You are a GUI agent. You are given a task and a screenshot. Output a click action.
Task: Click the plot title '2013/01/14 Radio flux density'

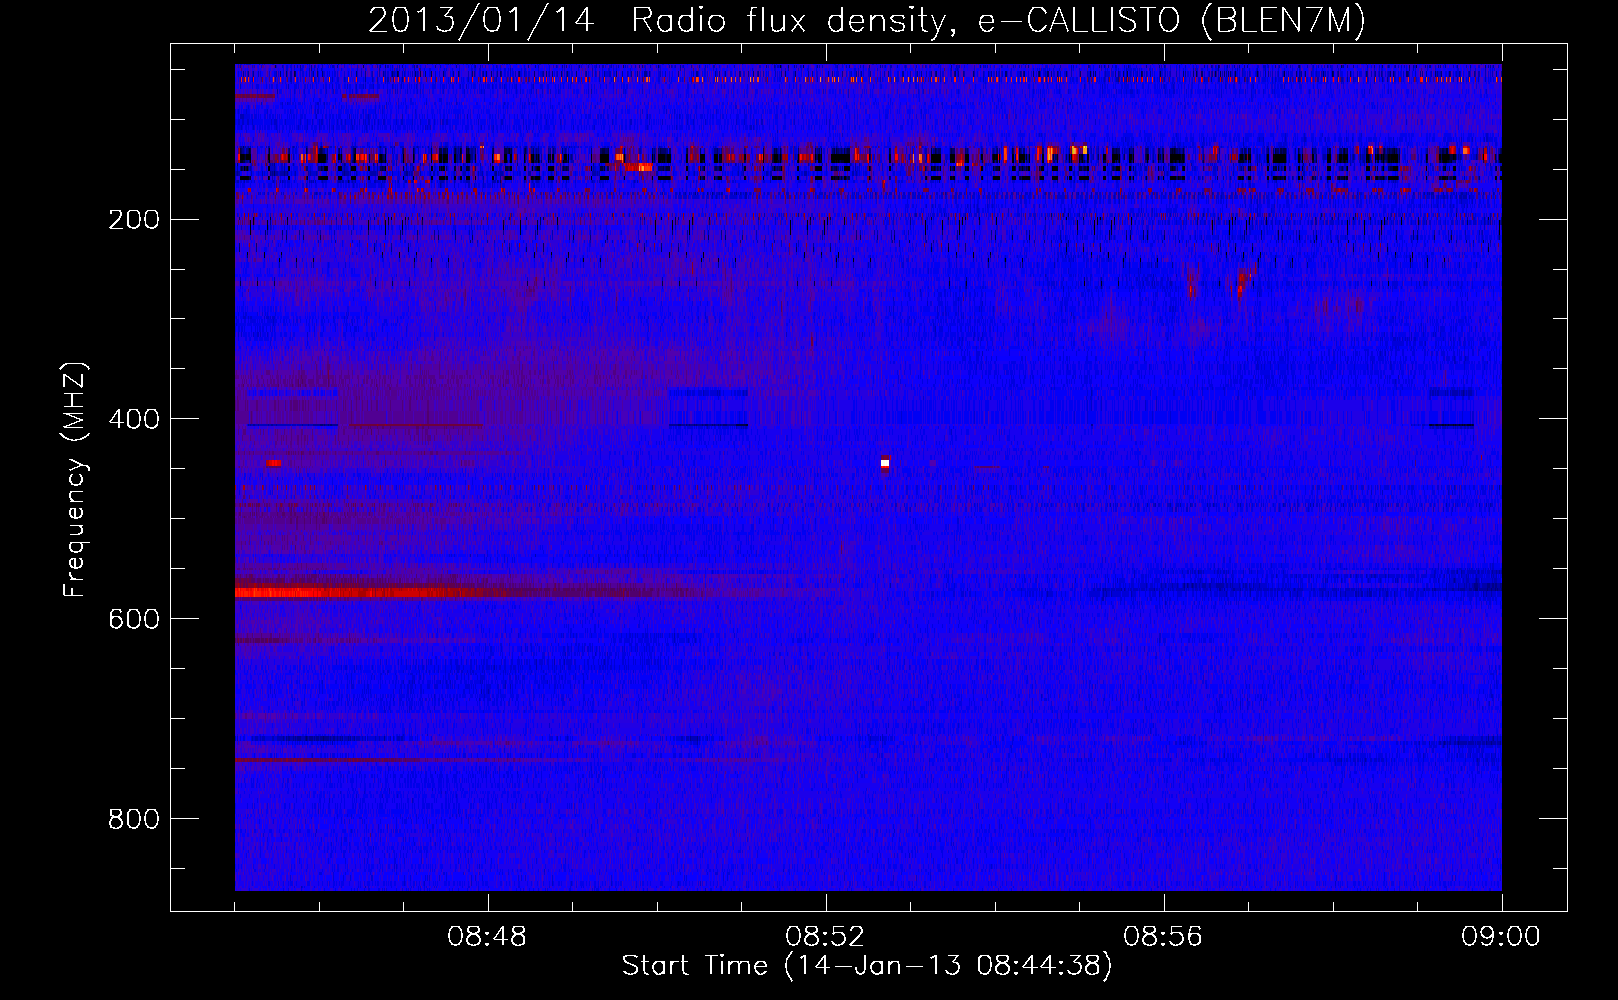coord(866,20)
